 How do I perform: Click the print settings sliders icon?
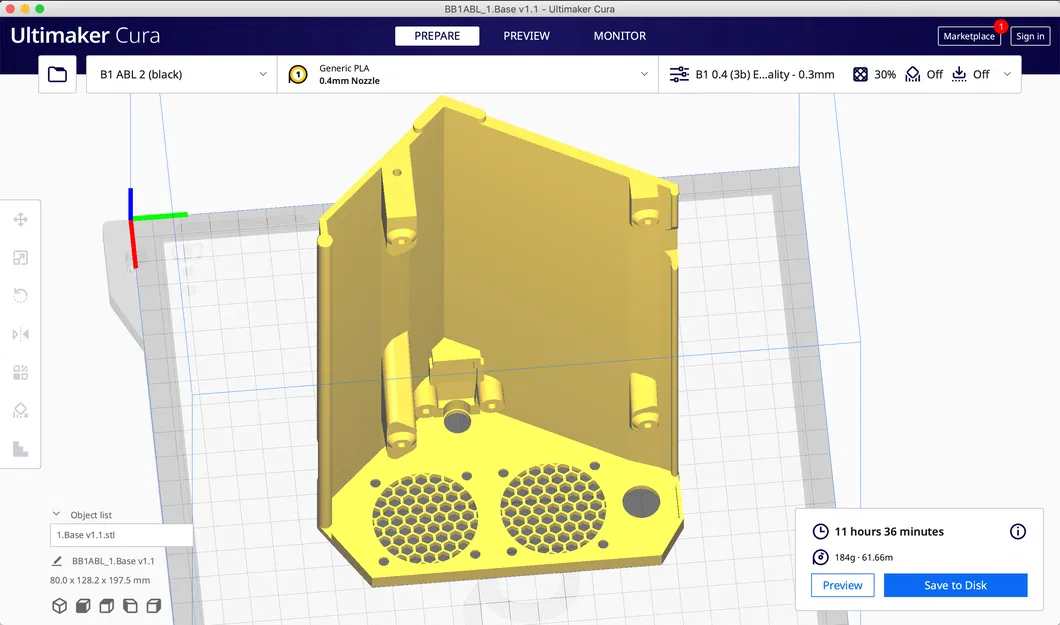pos(679,74)
